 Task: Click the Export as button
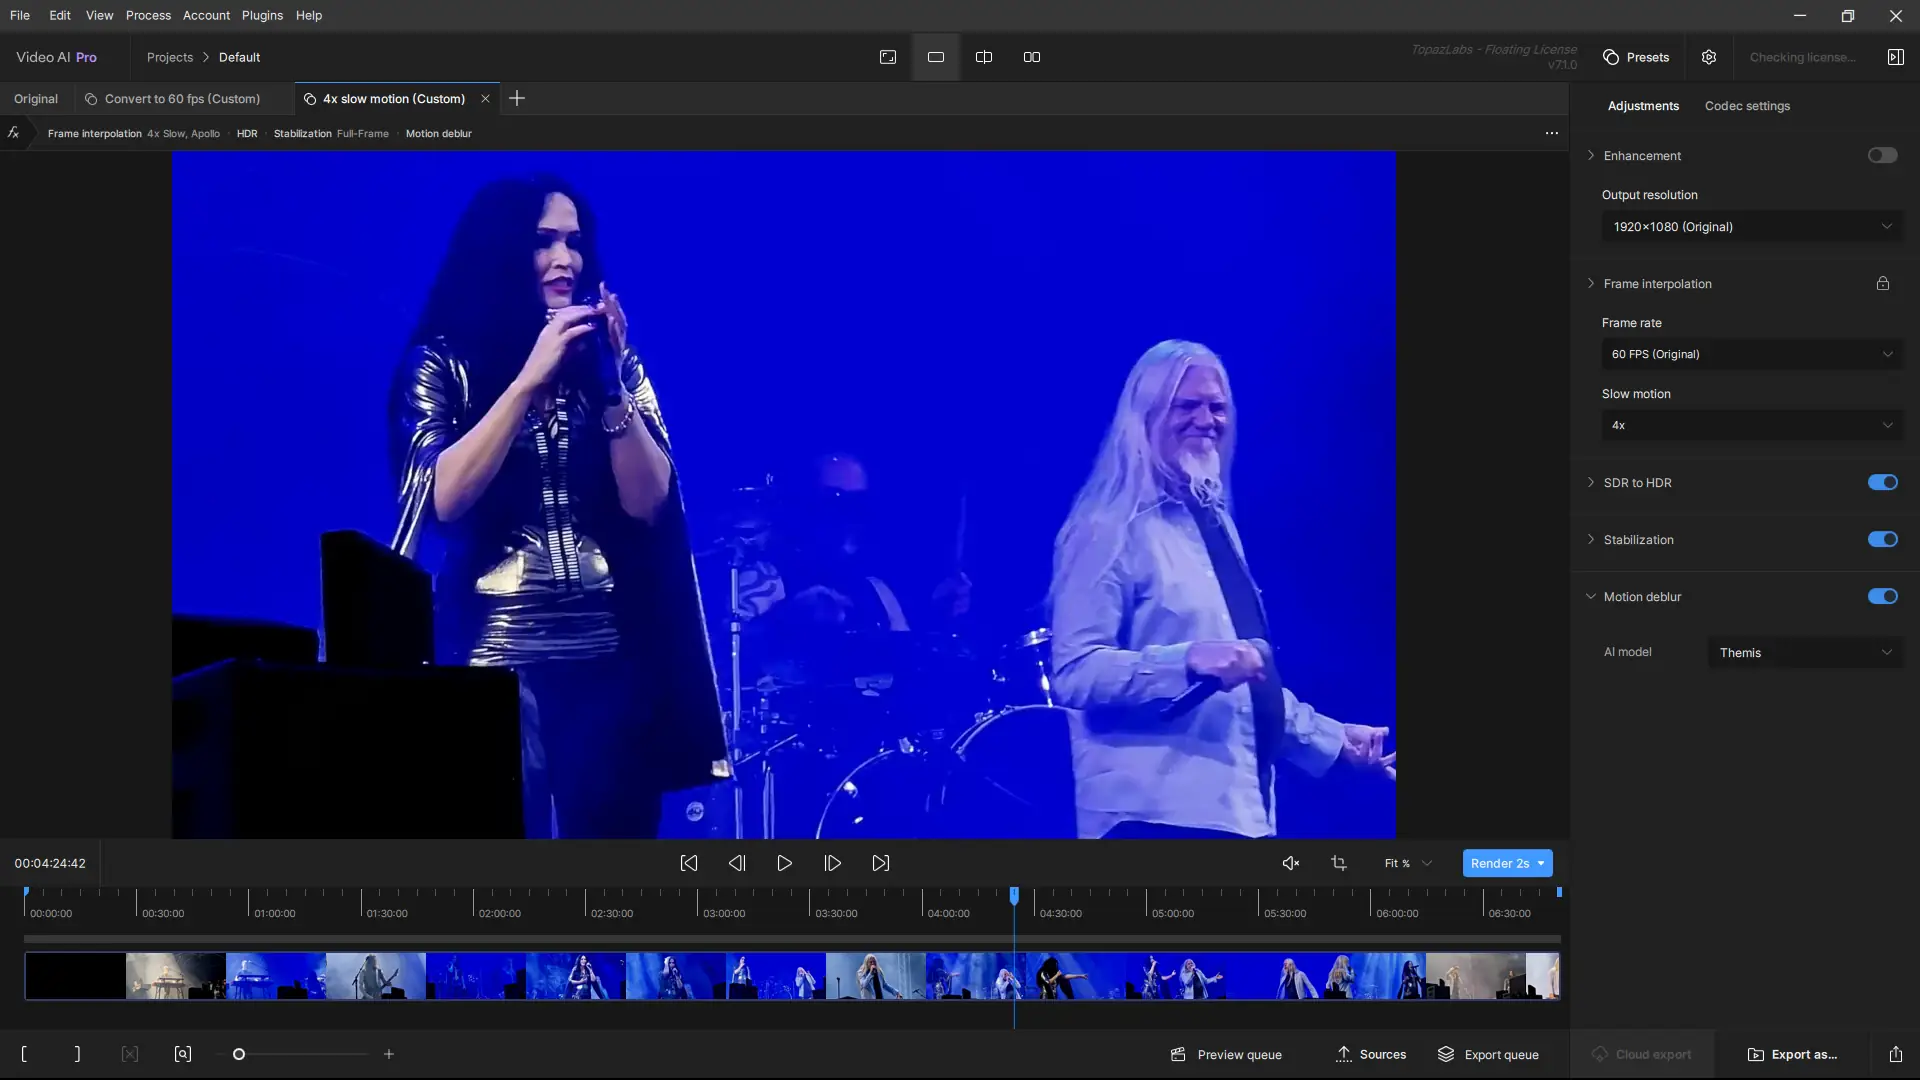pos(1792,1054)
